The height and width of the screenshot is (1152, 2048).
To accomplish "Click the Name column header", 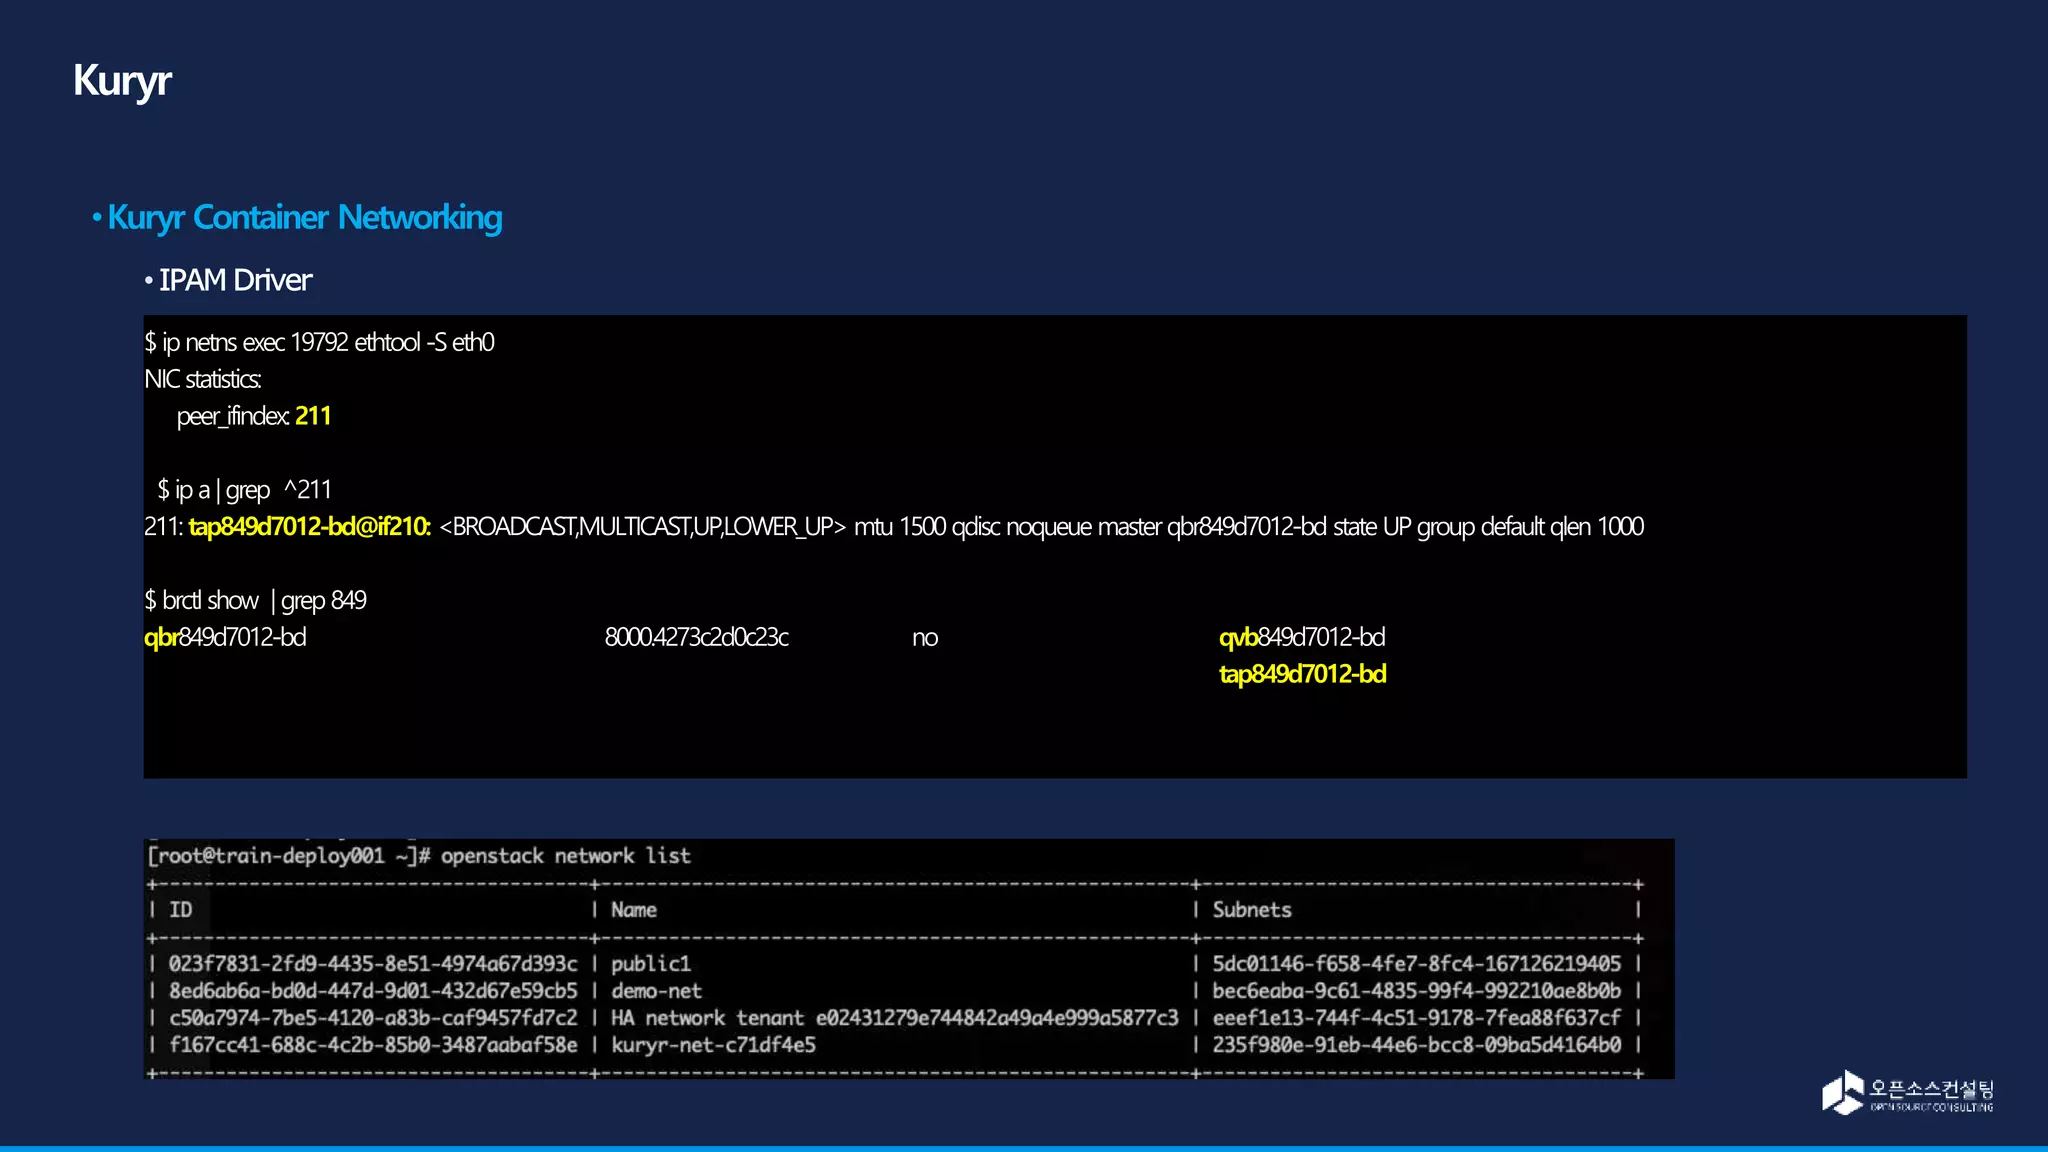I will (x=634, y=910).
